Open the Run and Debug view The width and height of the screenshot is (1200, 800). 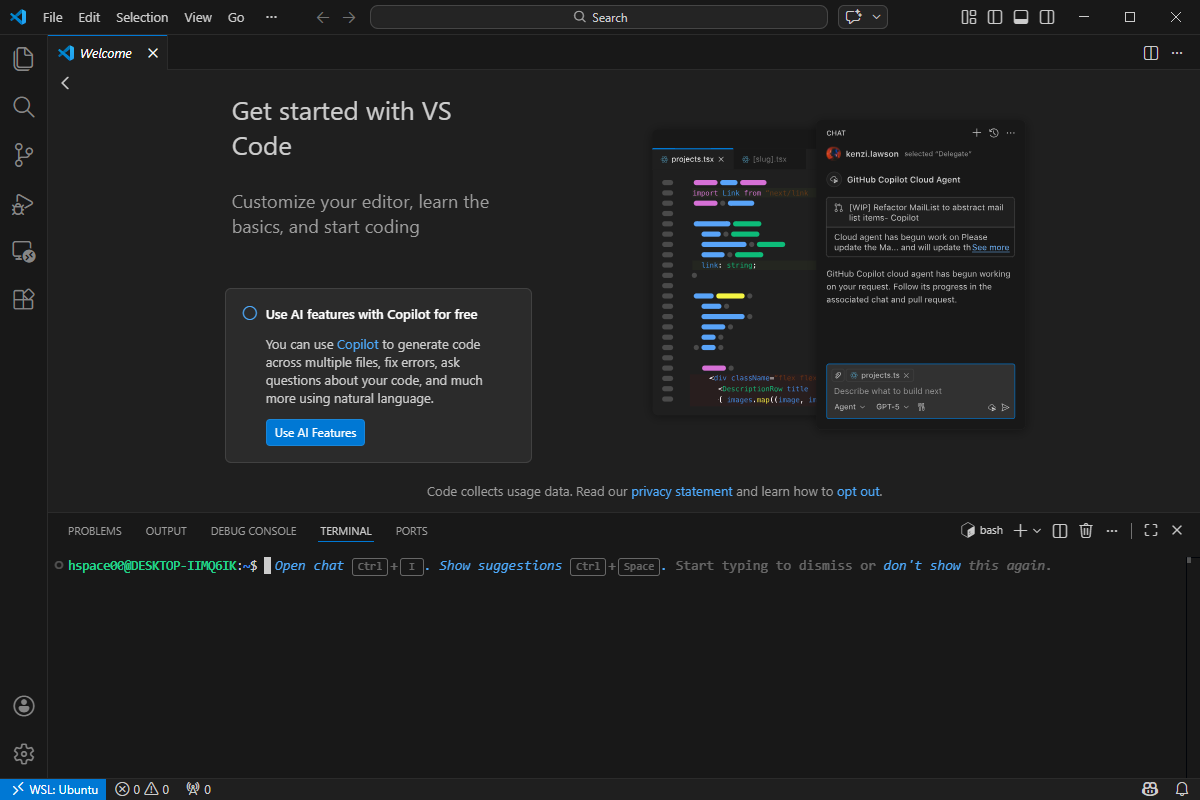click(23, 204)
